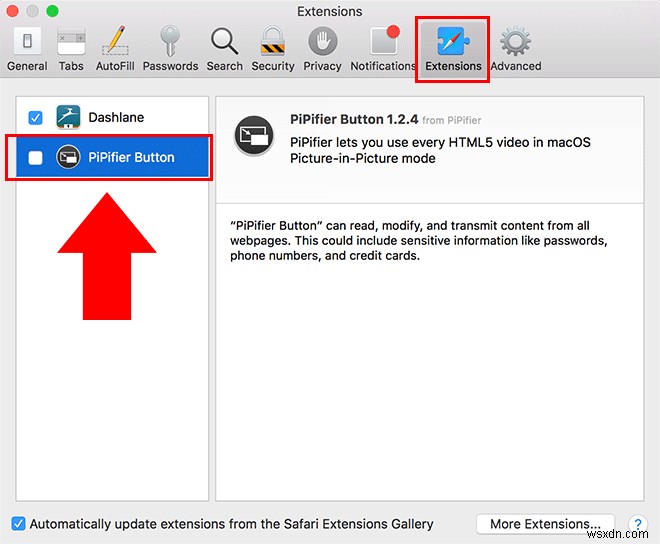Click PiPifier Button icon in extensions list

point(68,157)
